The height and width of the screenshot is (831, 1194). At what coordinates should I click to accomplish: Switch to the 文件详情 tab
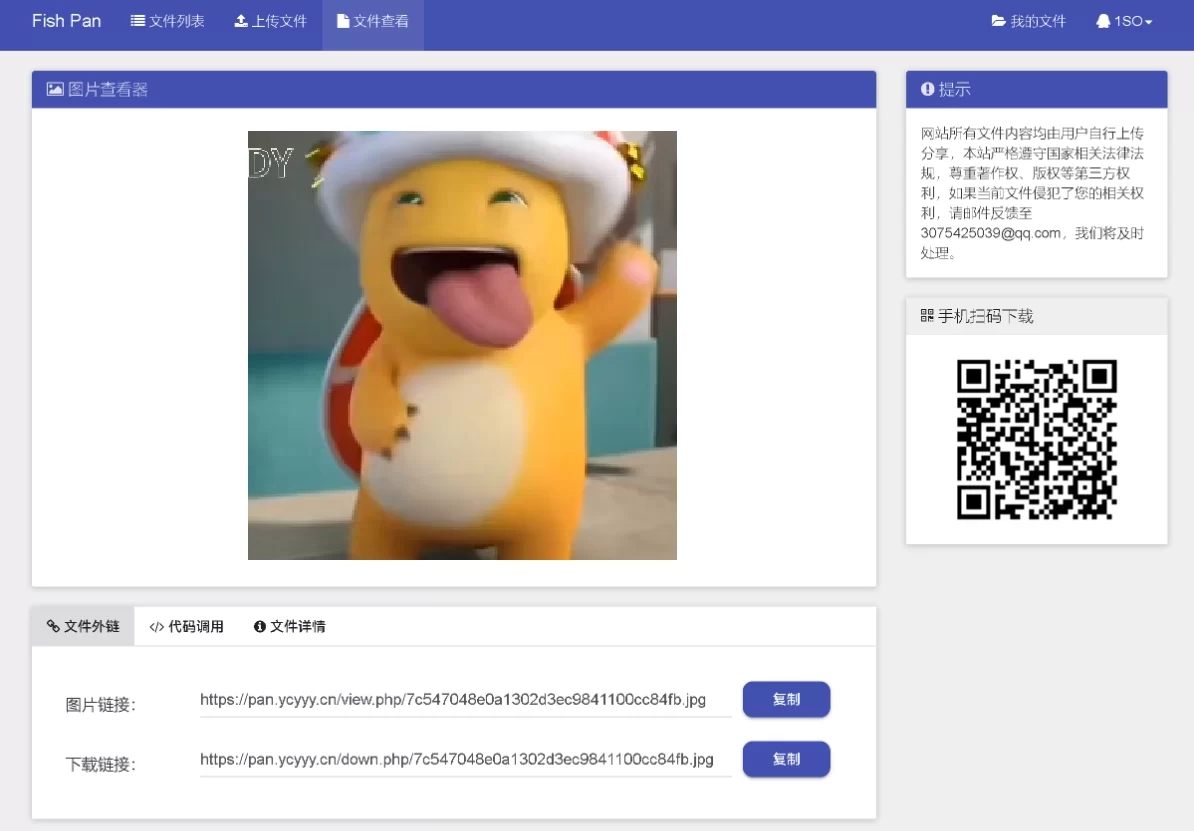[289, 626]
